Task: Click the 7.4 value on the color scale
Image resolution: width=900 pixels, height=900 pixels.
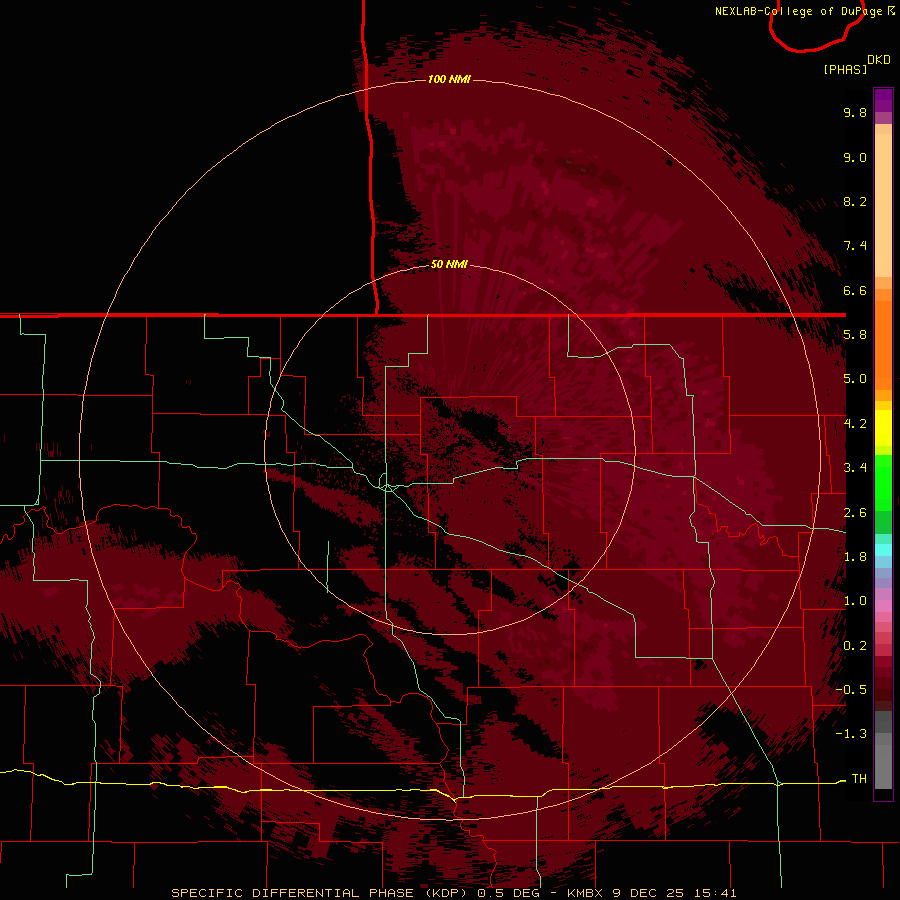Action: coord(855,246)
